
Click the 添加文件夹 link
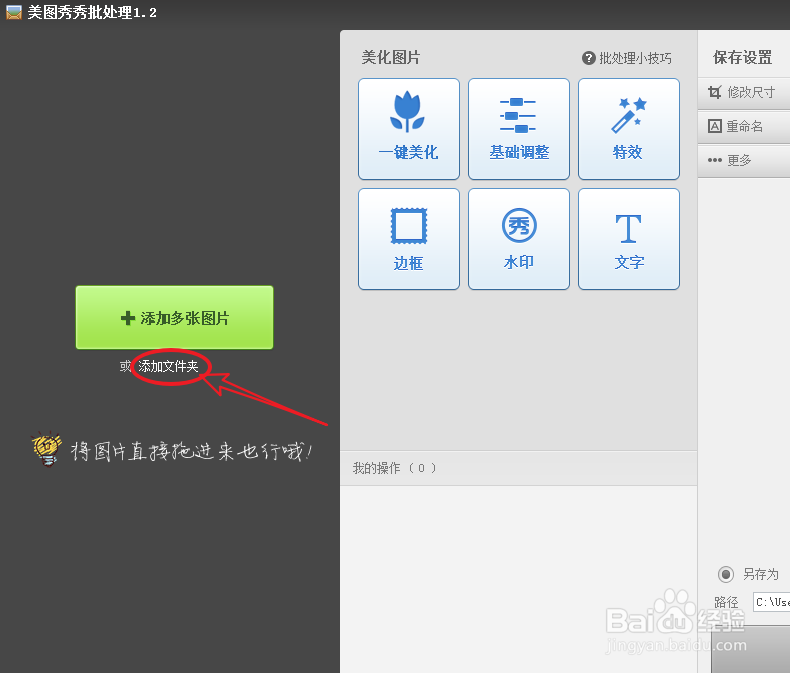tap(168, 366)
